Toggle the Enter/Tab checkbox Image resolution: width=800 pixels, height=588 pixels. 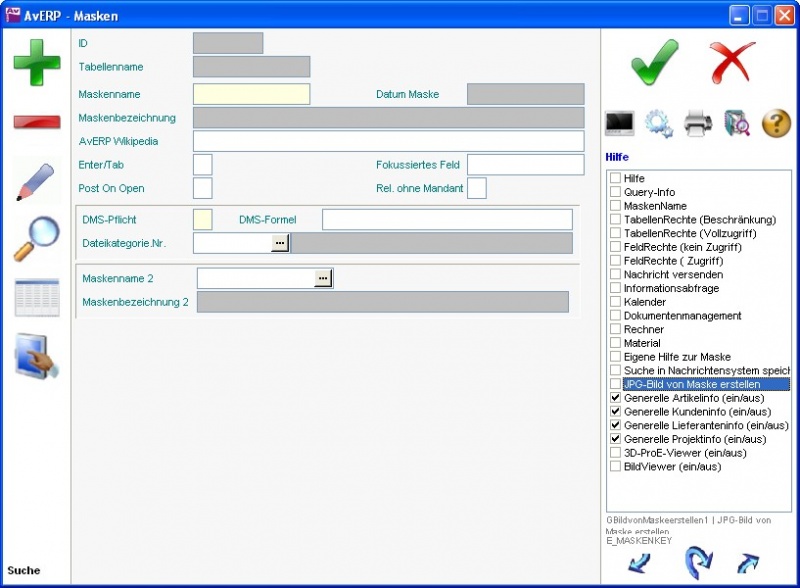[202, 165]
